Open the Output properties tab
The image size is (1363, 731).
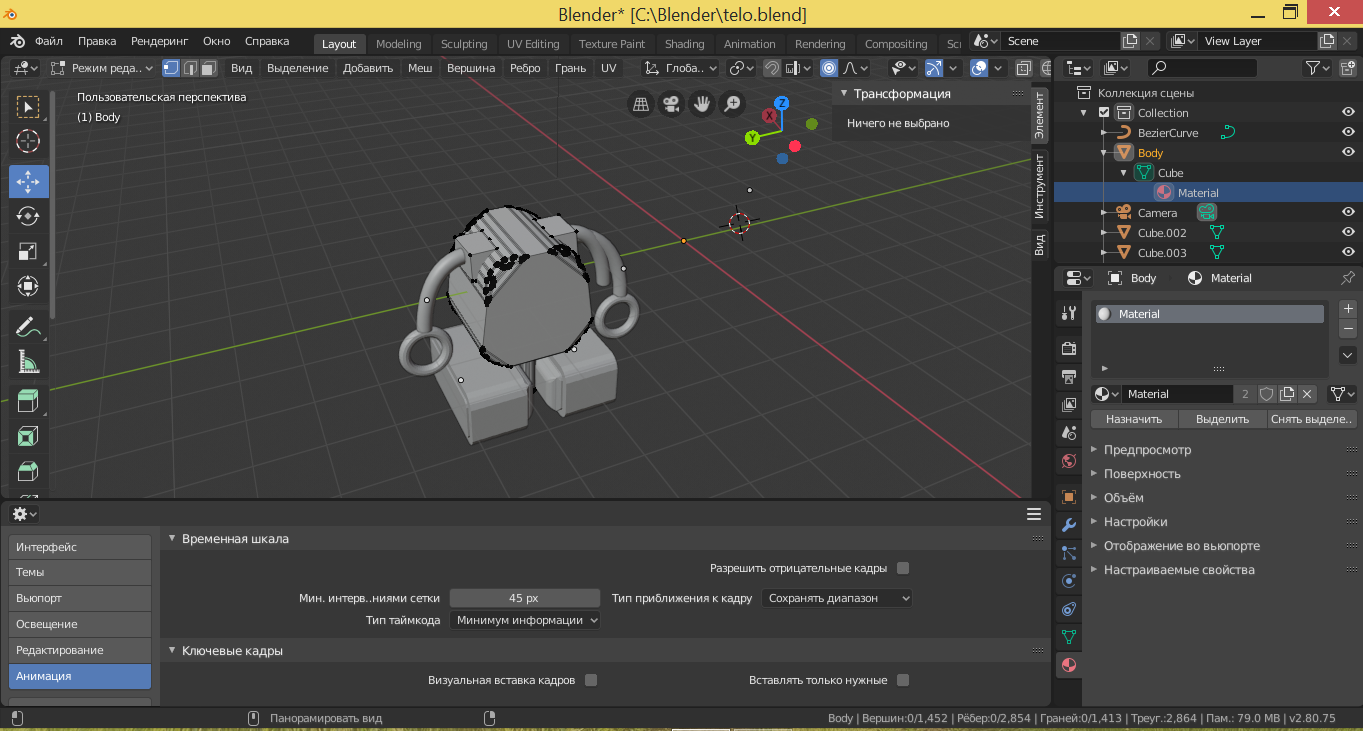[x=1068, y=376]
